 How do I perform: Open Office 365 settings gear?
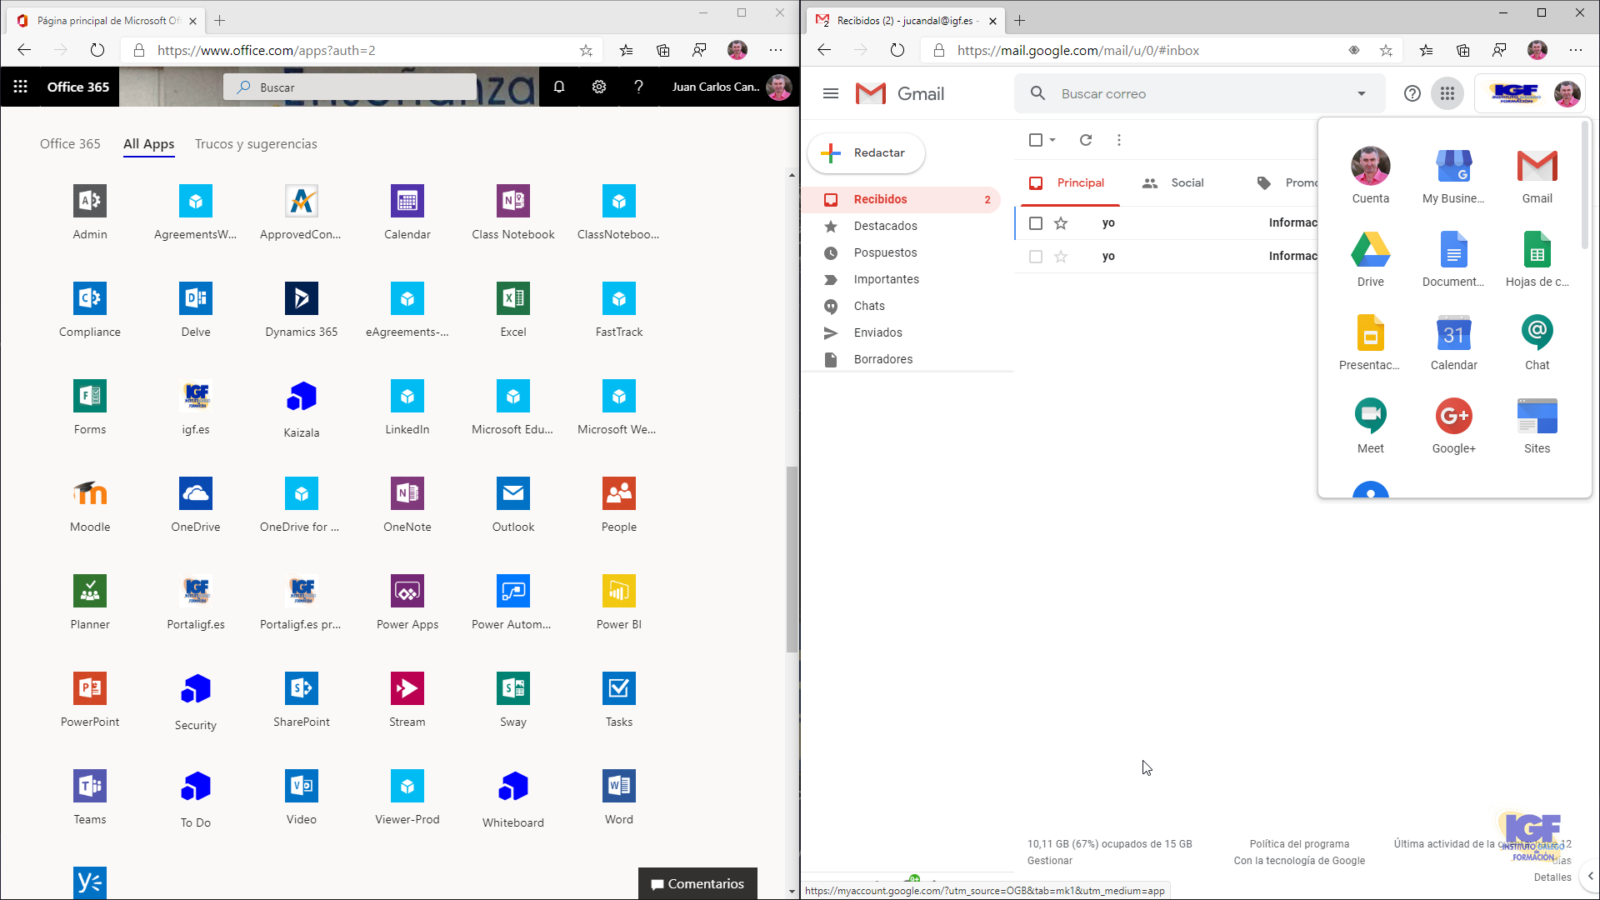pos(599,87)
